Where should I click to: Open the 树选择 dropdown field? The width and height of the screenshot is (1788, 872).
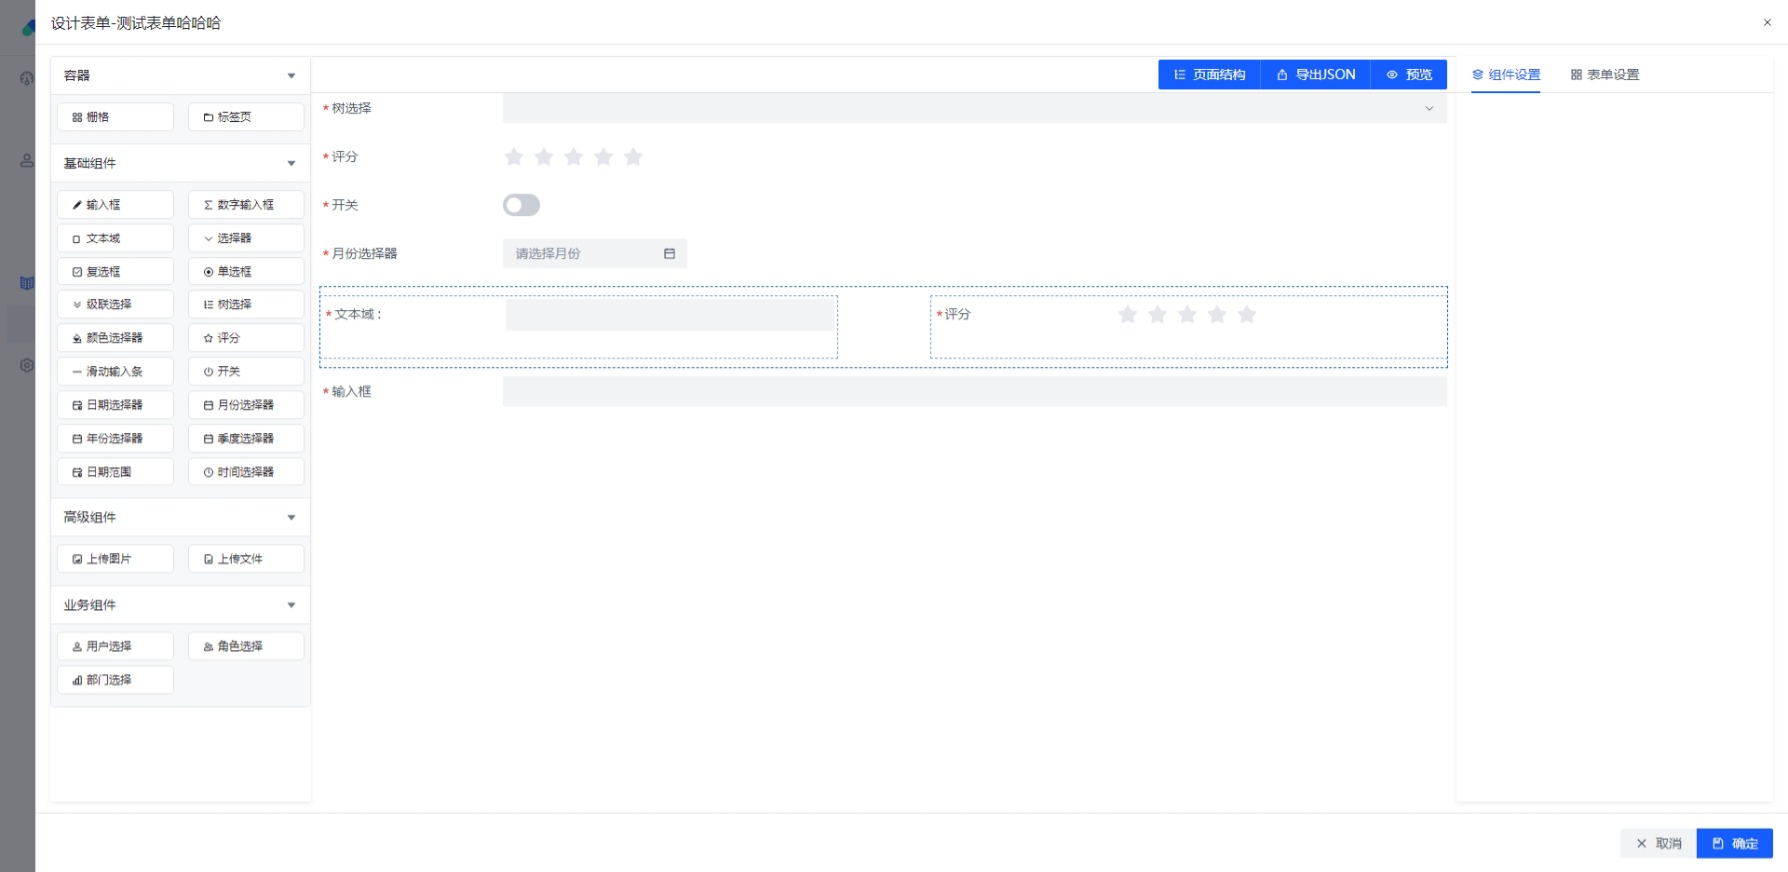[974, 108]
